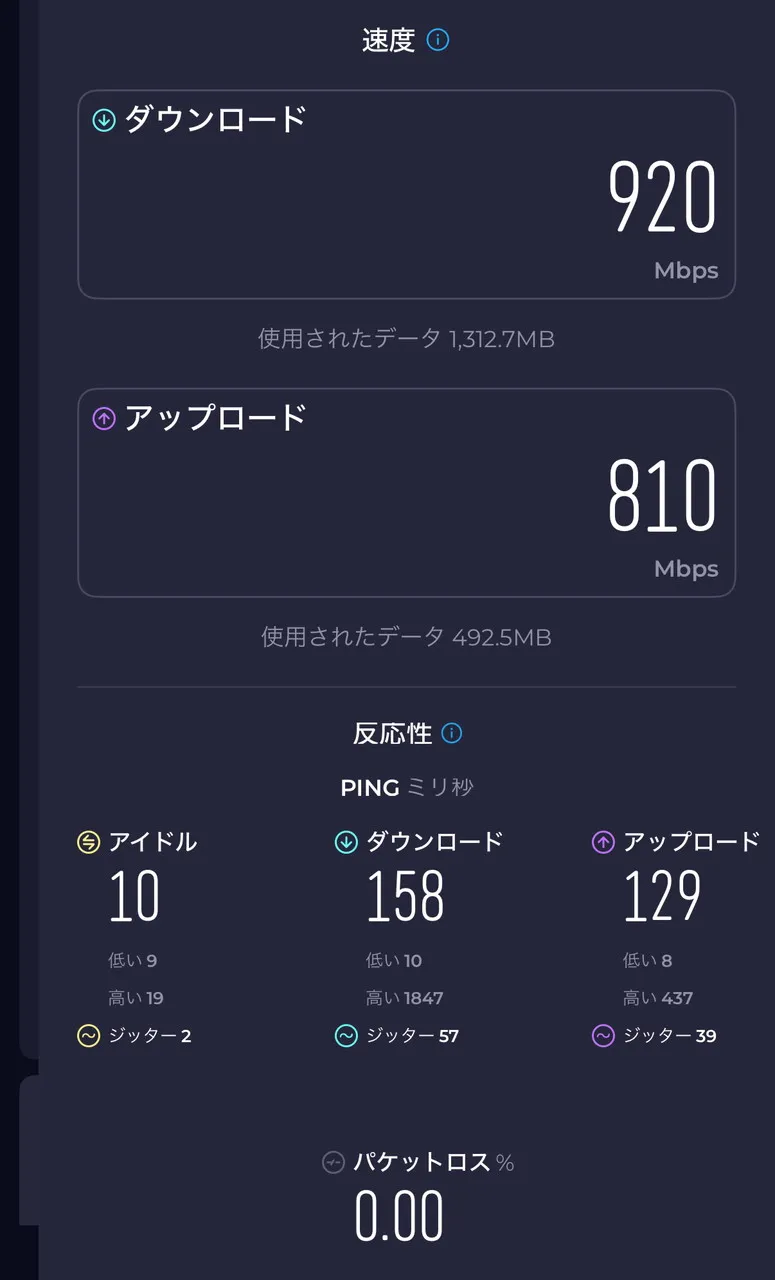Screen dimensions: 775x1280
Task: Click the upload arrow icon in アップロード card
Action: pos(104,419)
